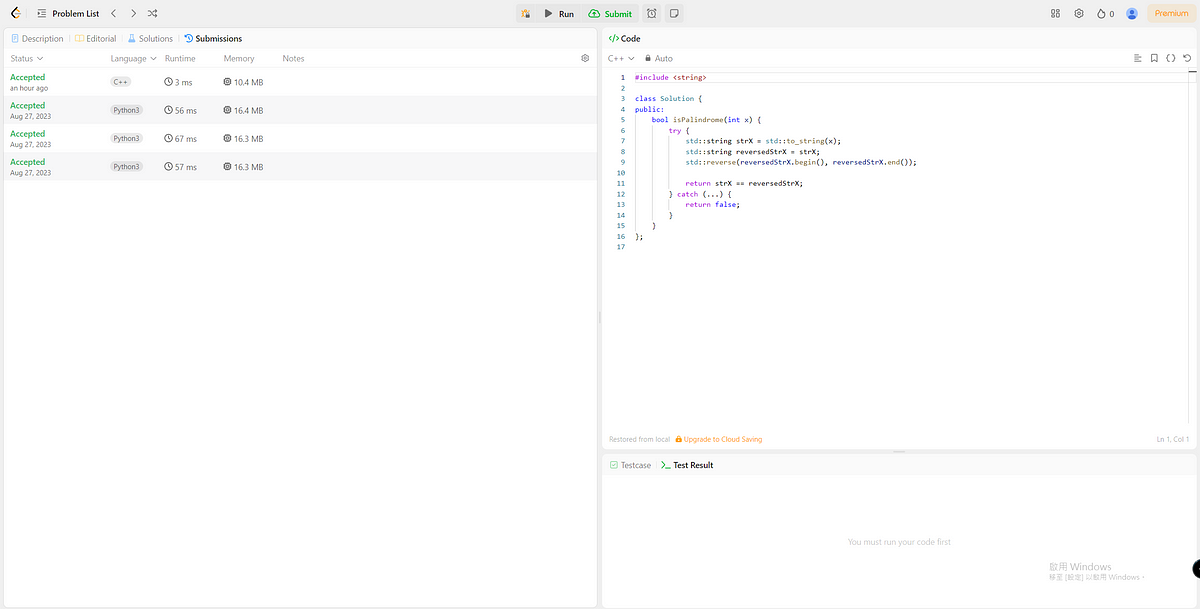Click the Ln 1, Col 1 status
The image size is (1200, 609).
coord(1172,440)
